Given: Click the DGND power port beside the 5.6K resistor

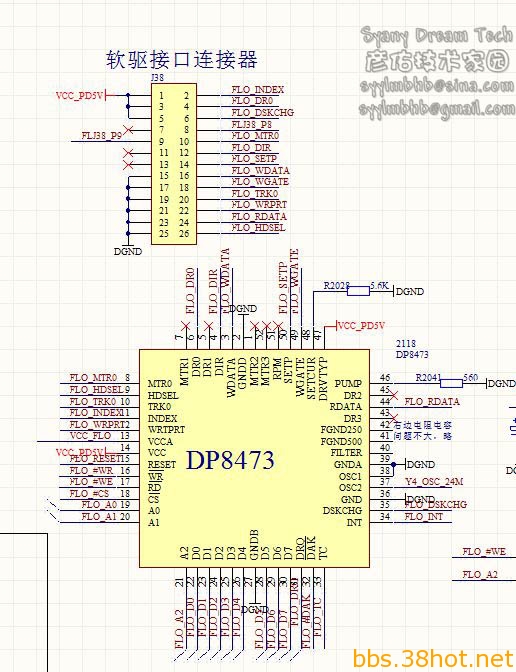Looking at the screenshot, I should click(409, 291).
